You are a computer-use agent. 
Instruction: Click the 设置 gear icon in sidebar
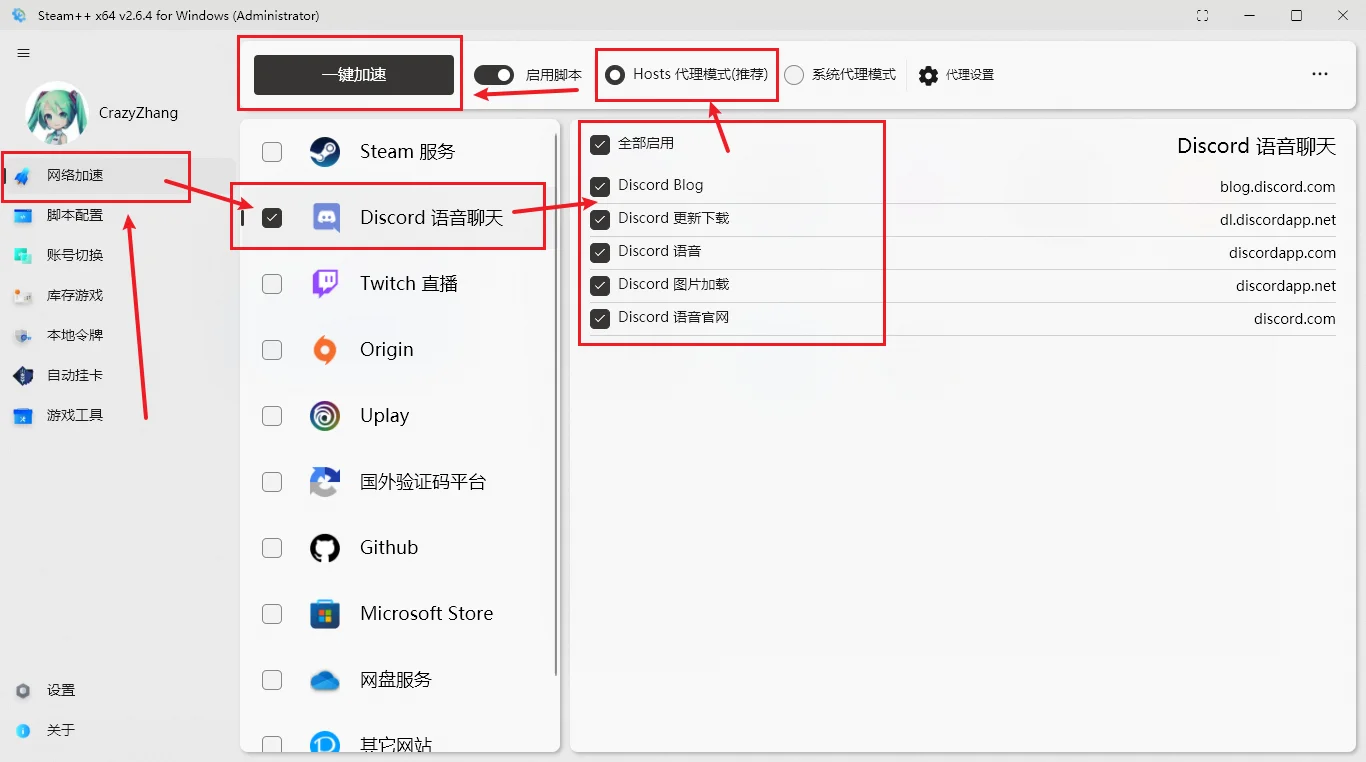23,691
